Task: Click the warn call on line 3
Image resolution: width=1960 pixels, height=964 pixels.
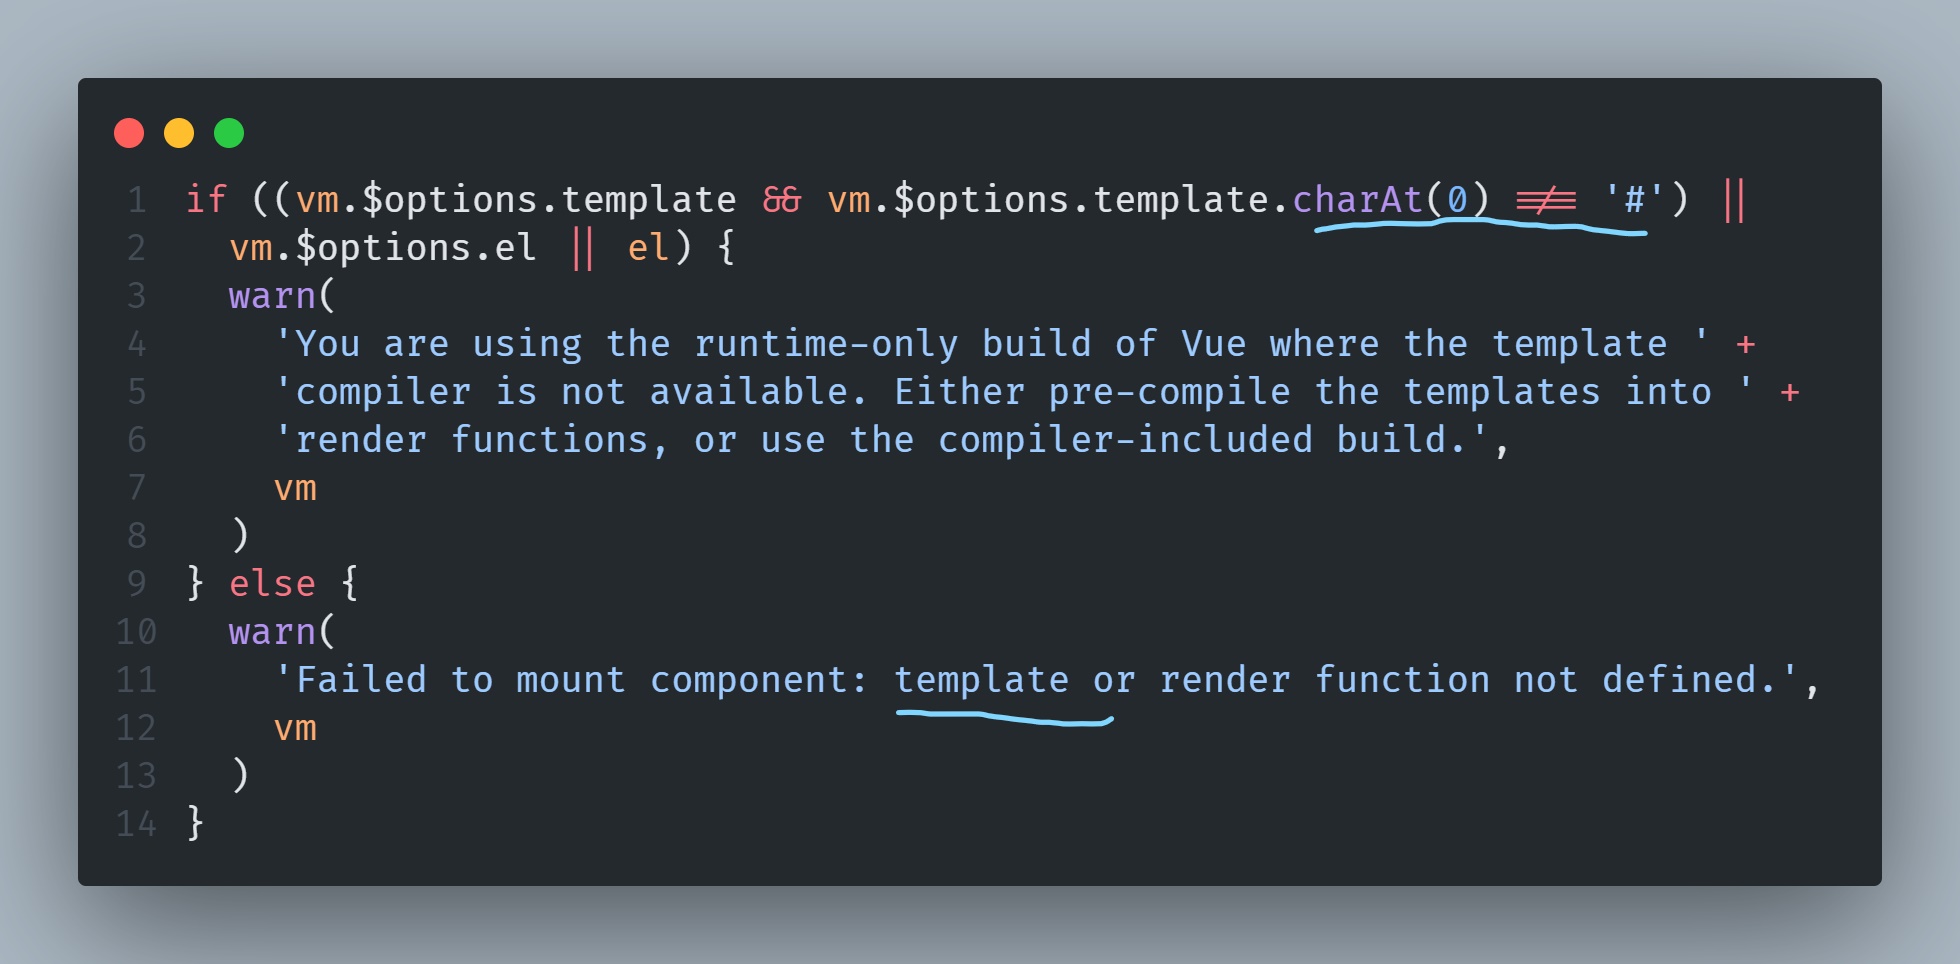Action: click(x=272, y=296)
